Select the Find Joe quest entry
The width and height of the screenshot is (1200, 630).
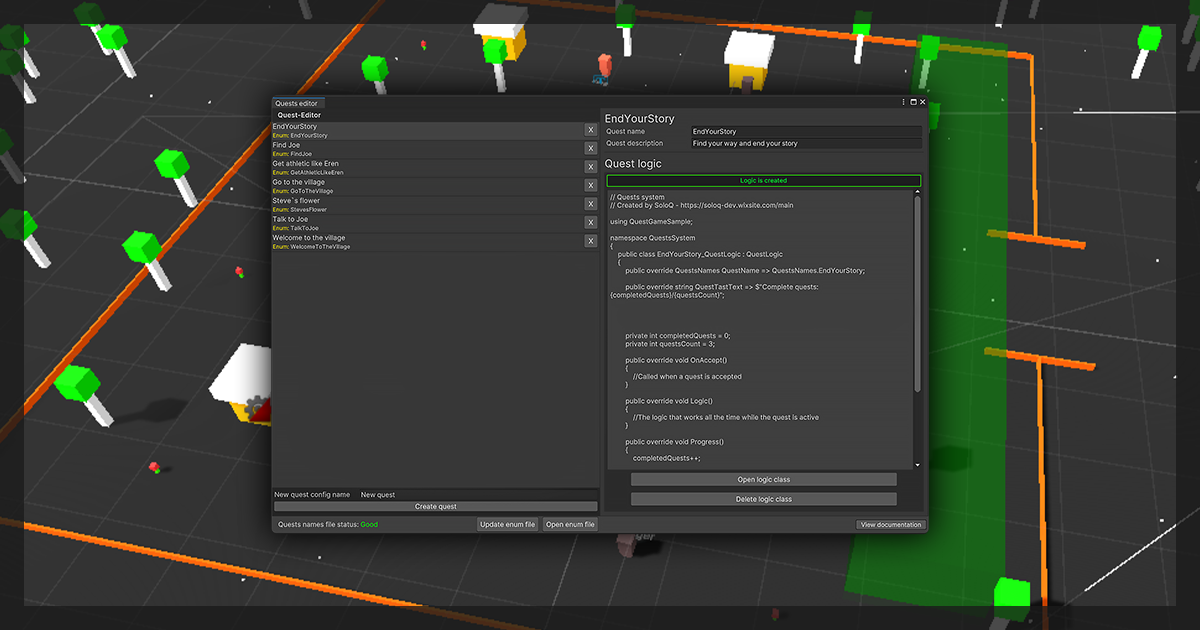[420, 148]
